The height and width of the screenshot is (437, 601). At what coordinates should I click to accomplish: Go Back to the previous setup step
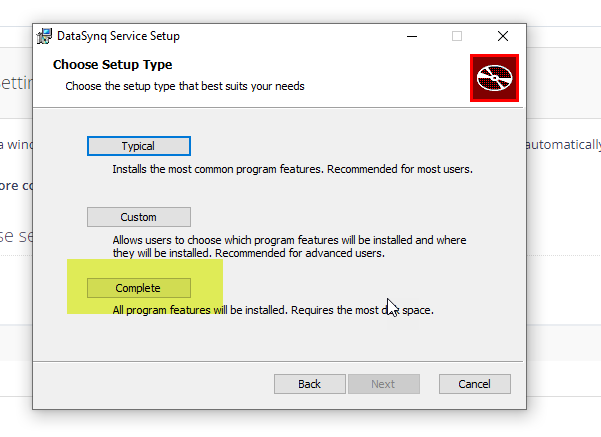tap(310, 384)
